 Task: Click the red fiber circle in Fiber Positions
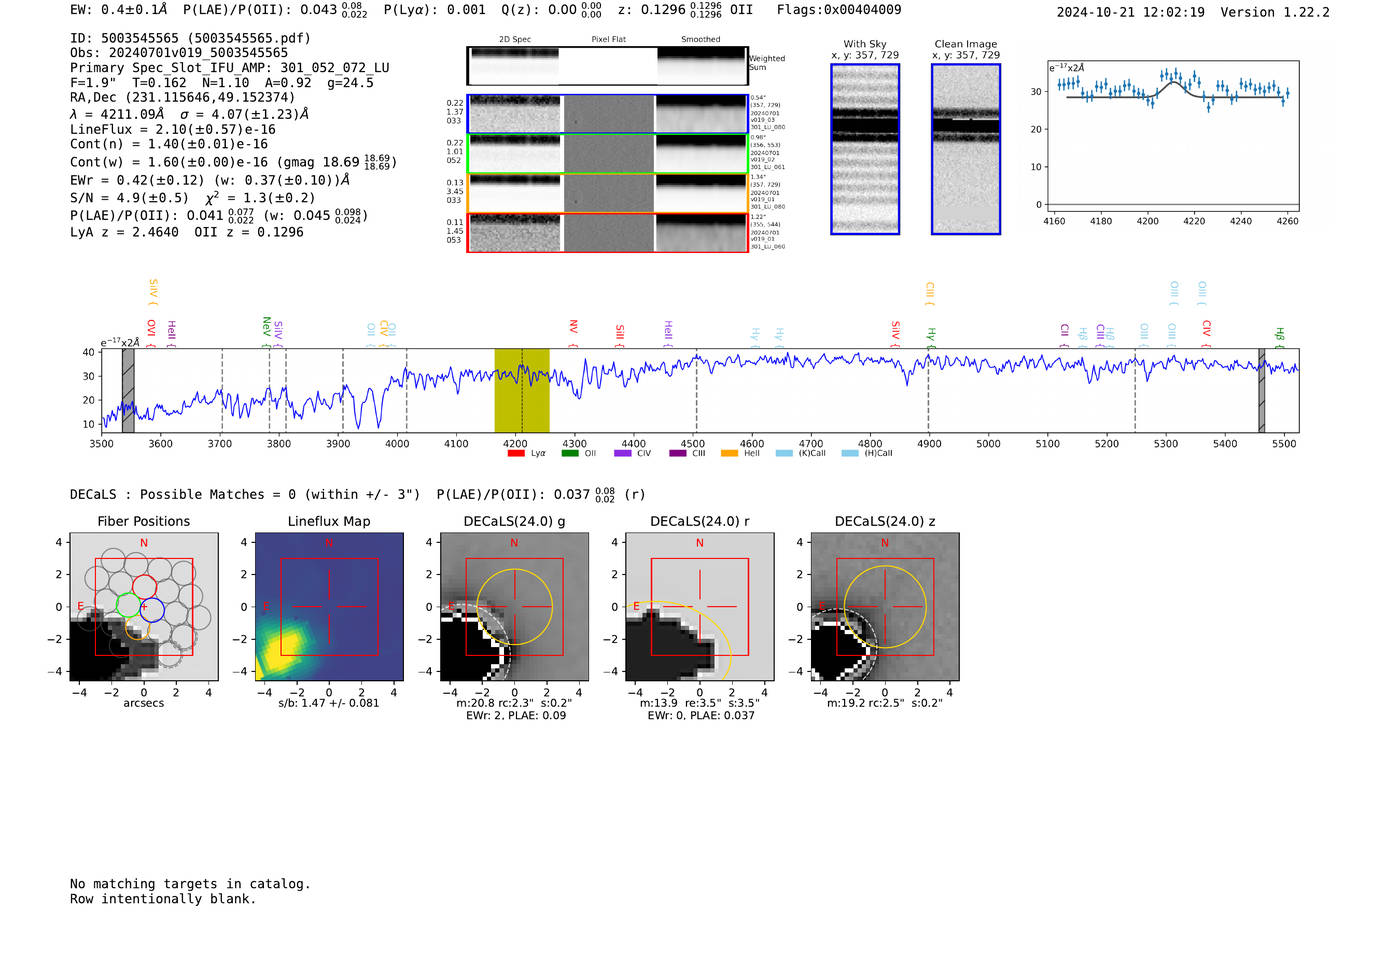click(x=144, y=586)
